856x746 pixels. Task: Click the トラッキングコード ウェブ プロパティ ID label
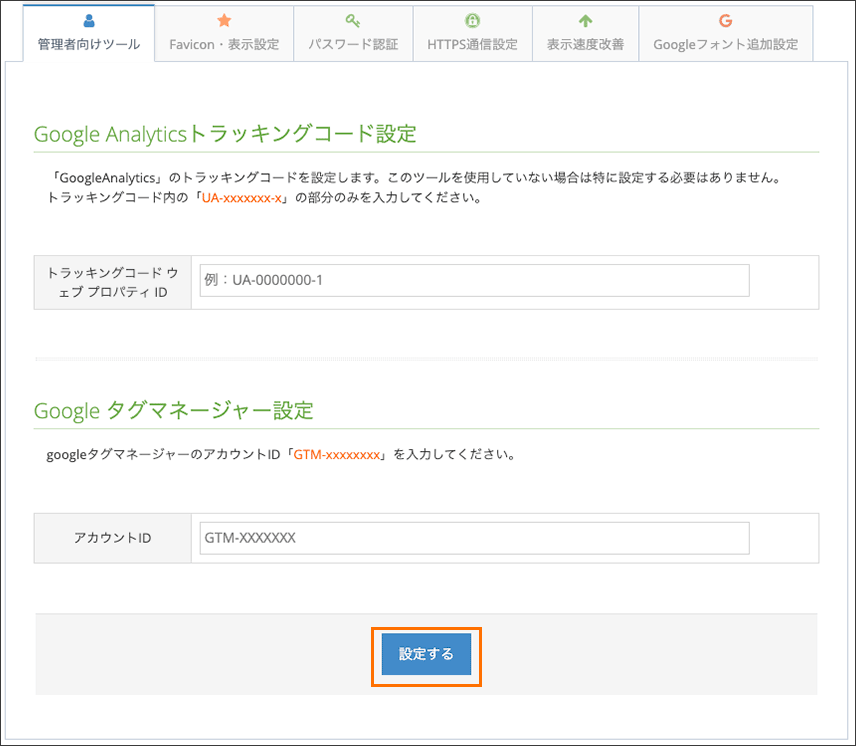point(112,283)
